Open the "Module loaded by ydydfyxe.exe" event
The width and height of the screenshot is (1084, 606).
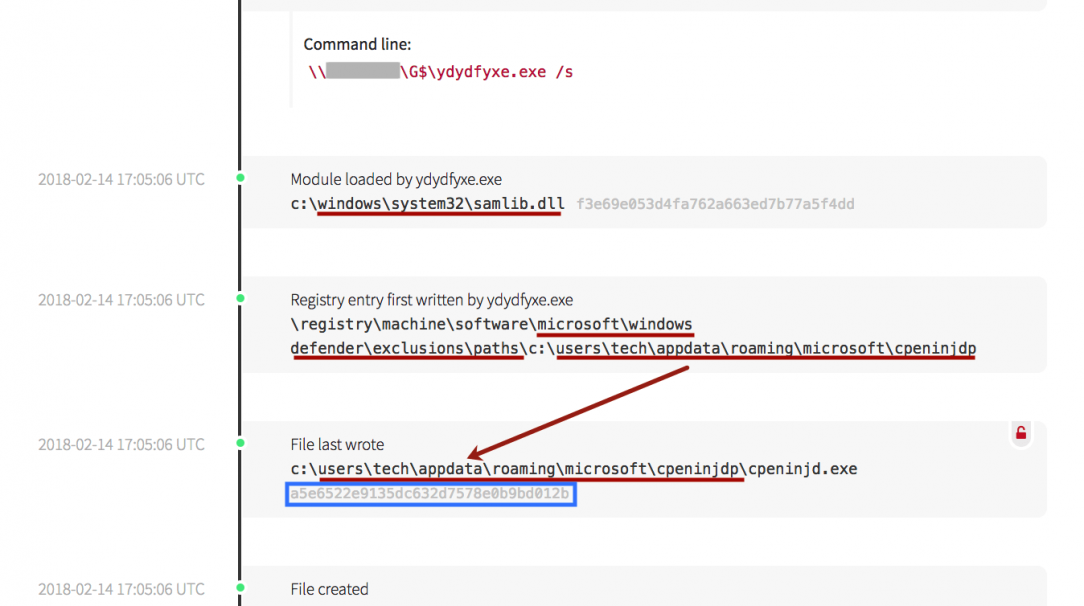395,180
